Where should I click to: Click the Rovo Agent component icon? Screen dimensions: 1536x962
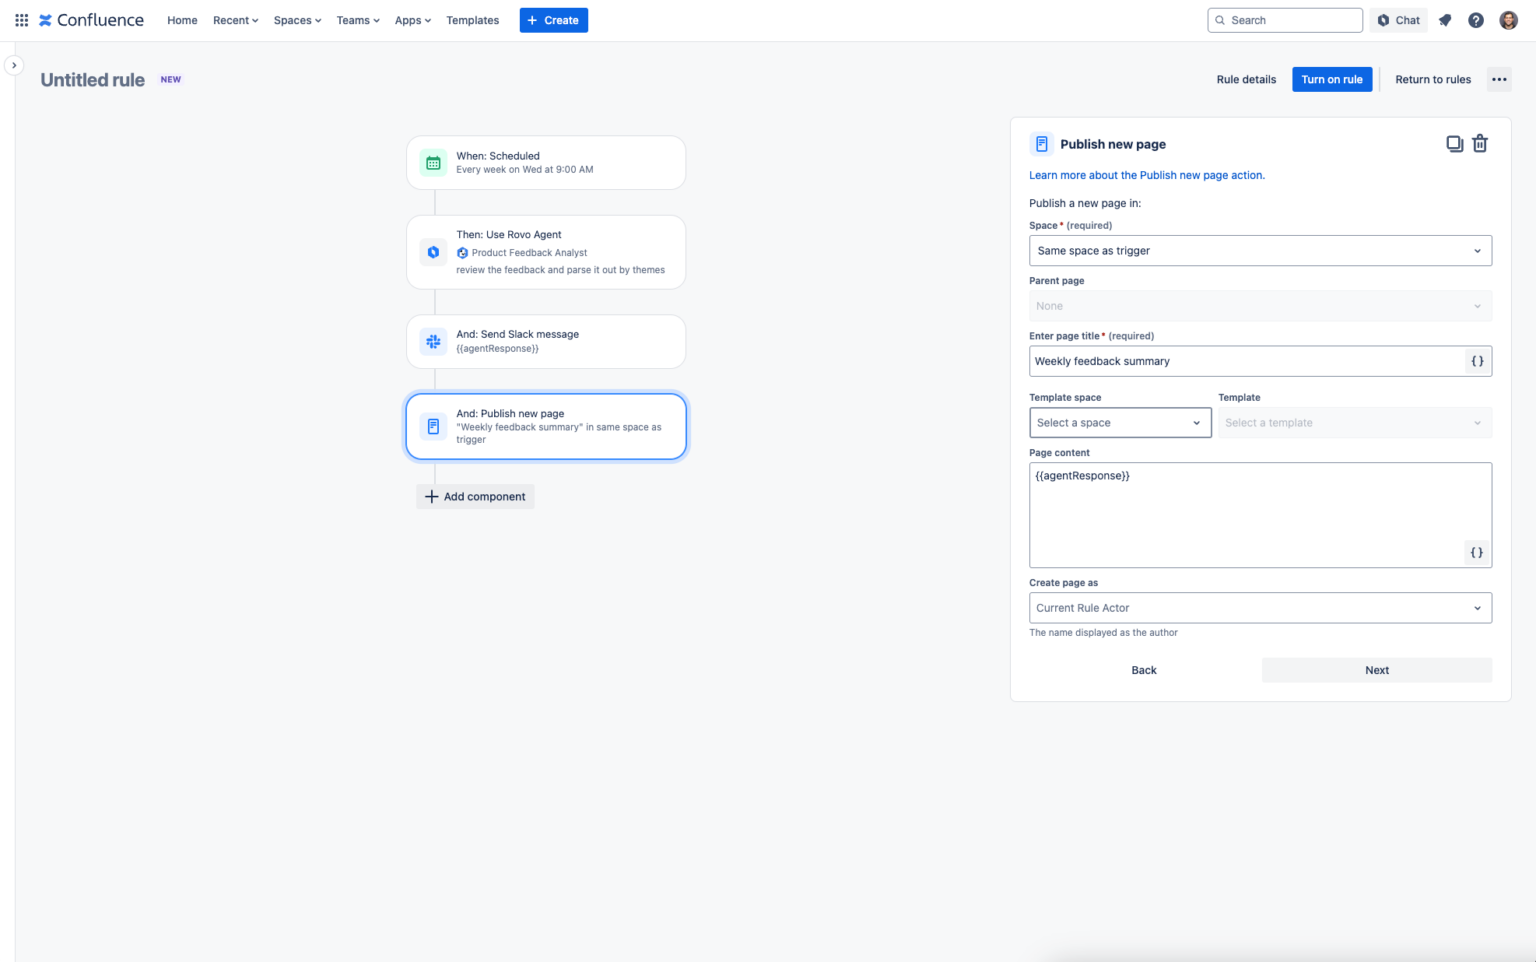pos(432,252)
